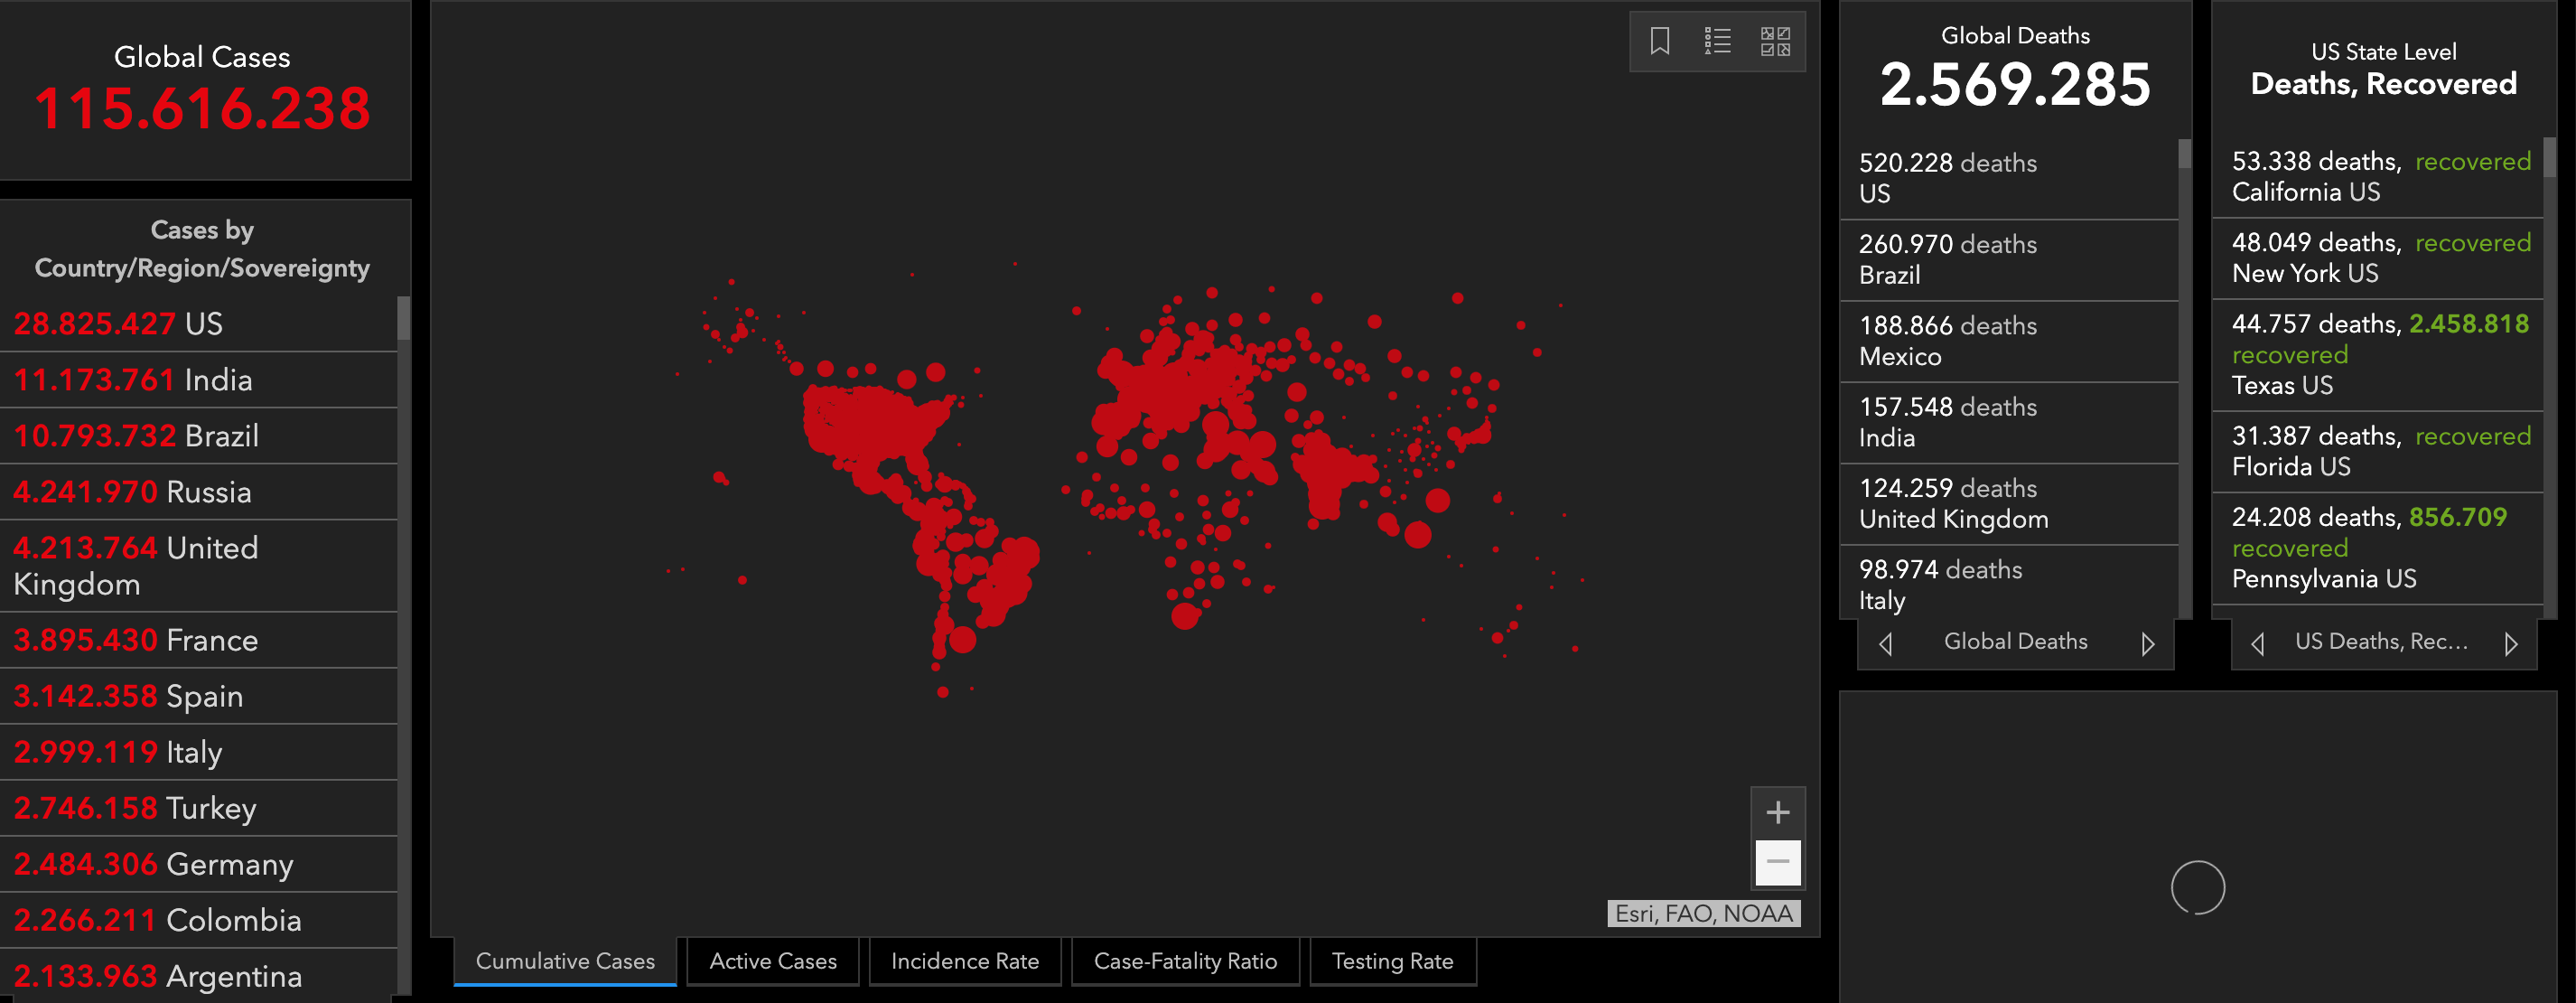Switch to the Active Cases tab
2576x1003 pixels.
click(x=772, y=961)
